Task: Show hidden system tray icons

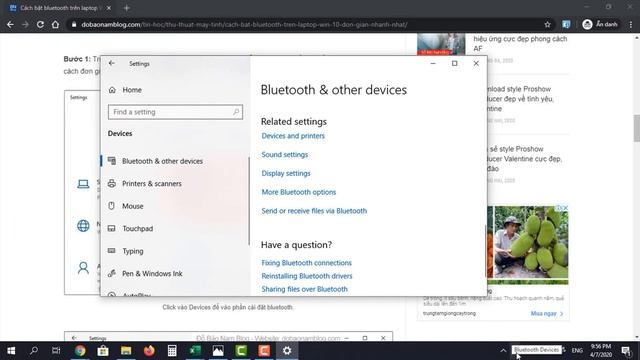Action: (x=503, y=350)
